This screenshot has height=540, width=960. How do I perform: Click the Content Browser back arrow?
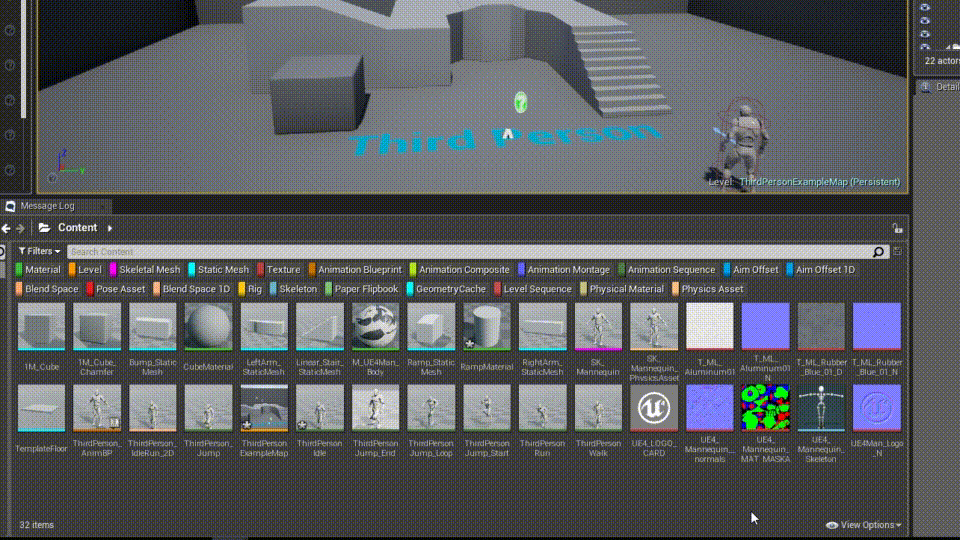(6, 228)
